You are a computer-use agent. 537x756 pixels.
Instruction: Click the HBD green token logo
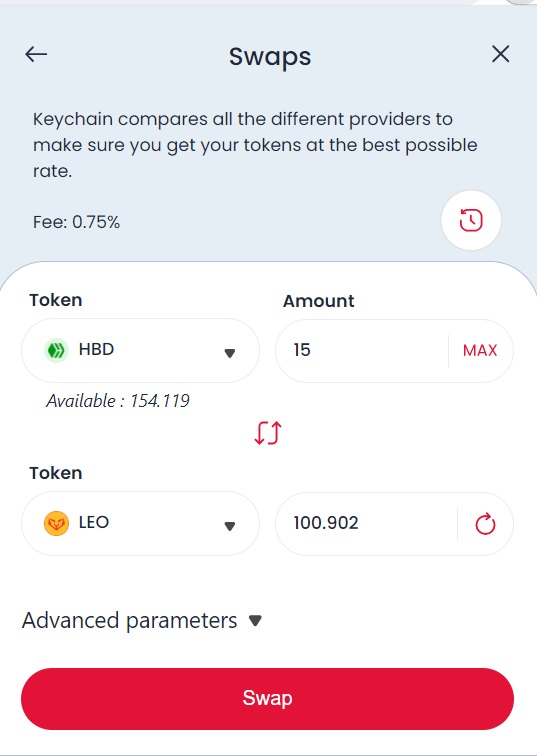tap(56, 350)
